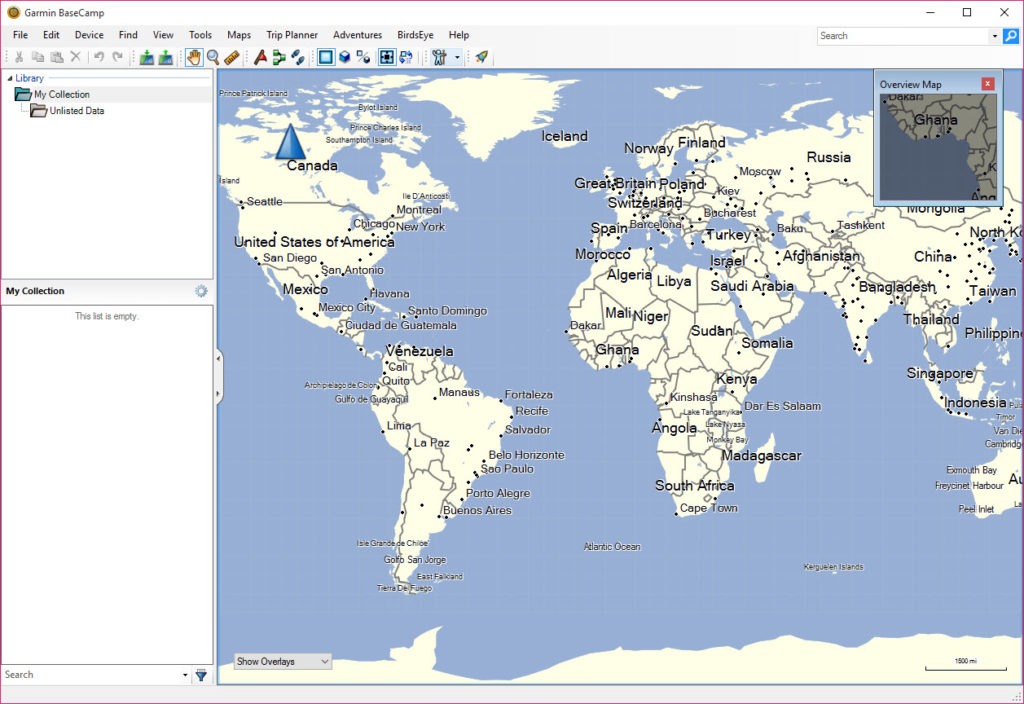Click the Undo arrow icon
Screen dimensions: 1024x704
pyautogui.click(x=99, y=57)
